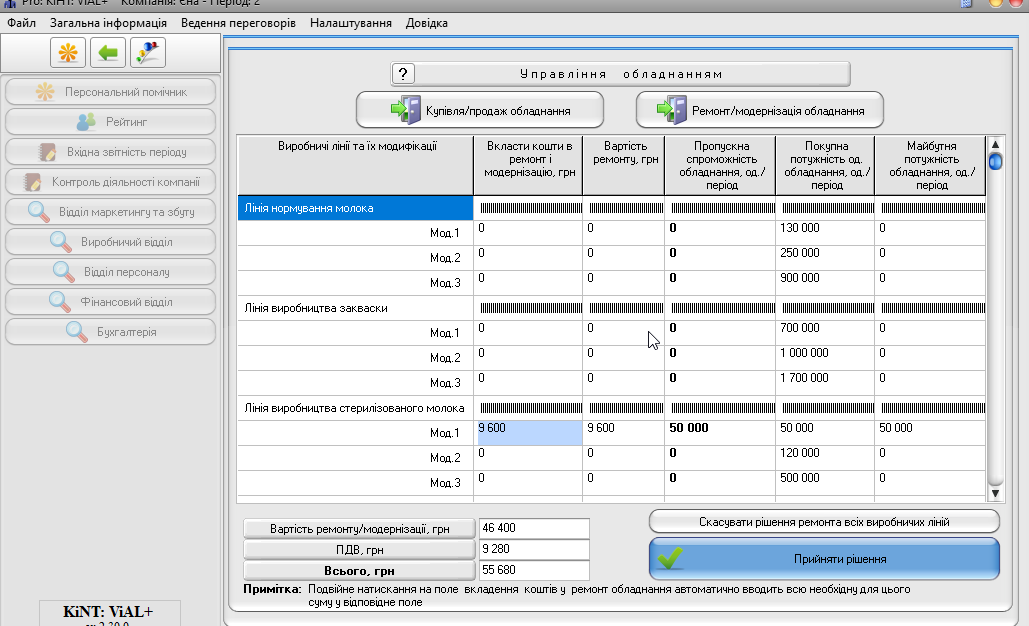The image size is (1029, 626).
Task: Open the Налаштування menu
Action: 350,23
